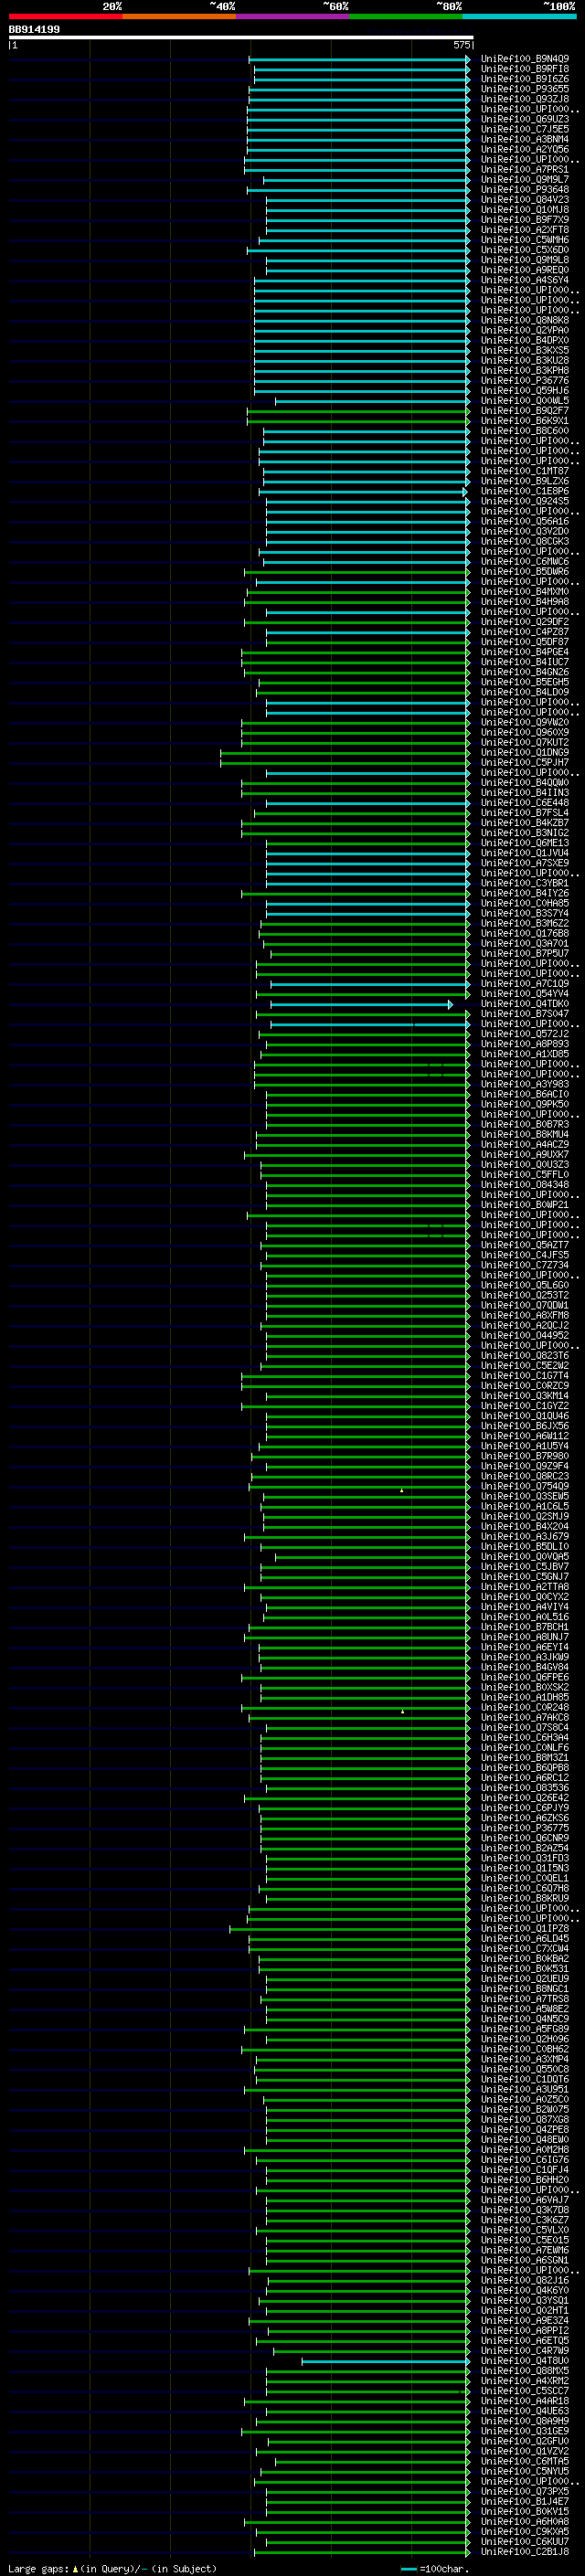
Task: Select the label UniRef100_B3KU28
Action: [524, 360]
